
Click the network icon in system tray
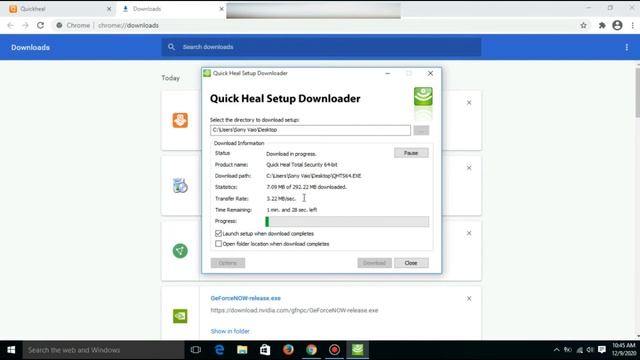click(x=580, y=350)
